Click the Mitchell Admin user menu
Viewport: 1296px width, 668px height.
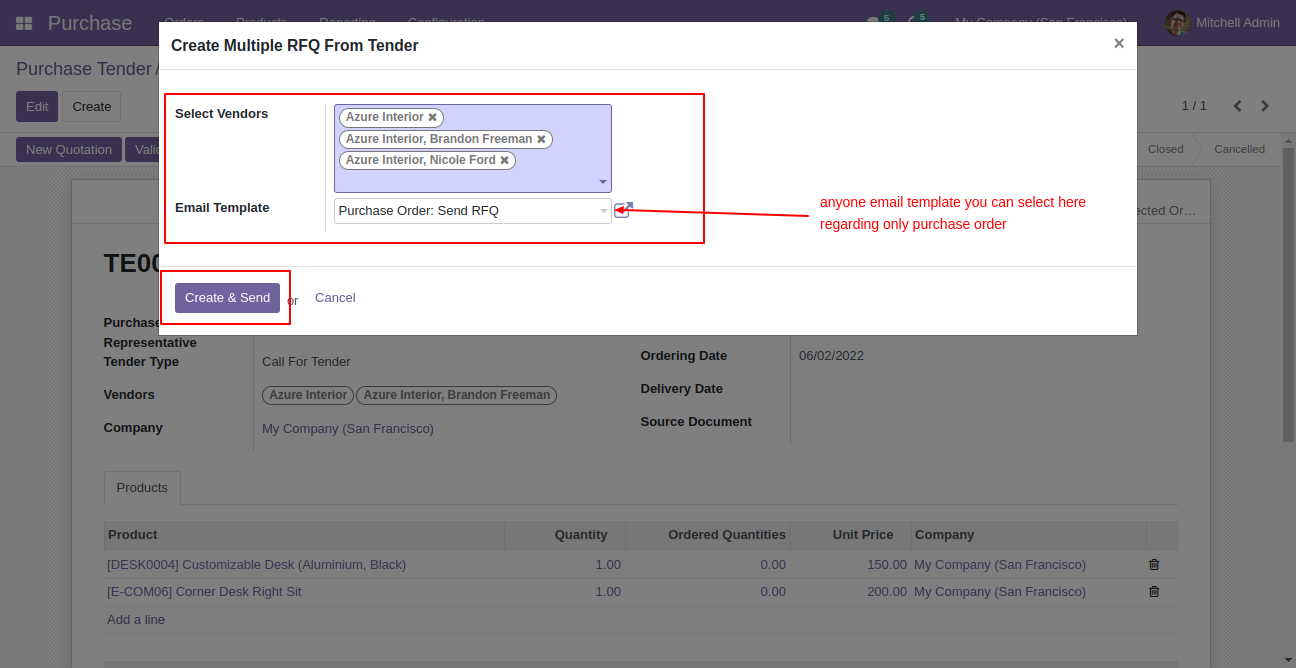(1222, 23)
